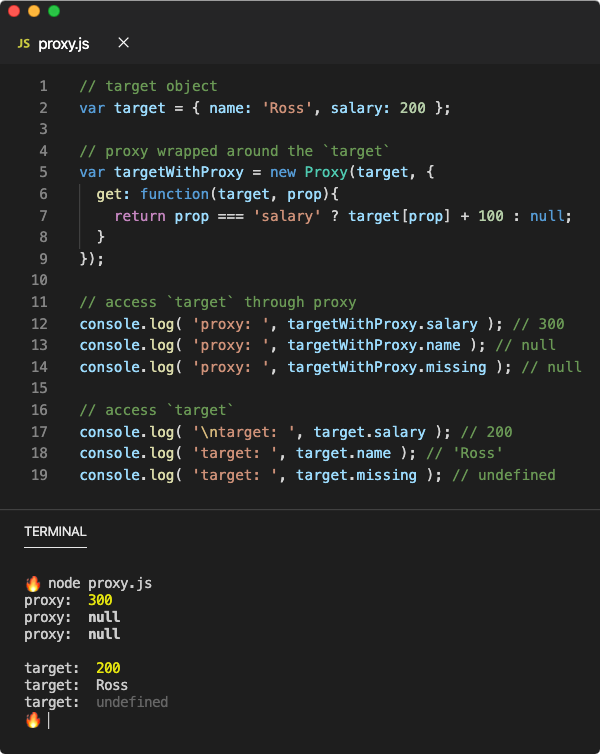The image size is (600, 754).
Task: Click 'targetWithProxy.salary' on line 12
Action: pyautogui.click(x=383, y=324)
